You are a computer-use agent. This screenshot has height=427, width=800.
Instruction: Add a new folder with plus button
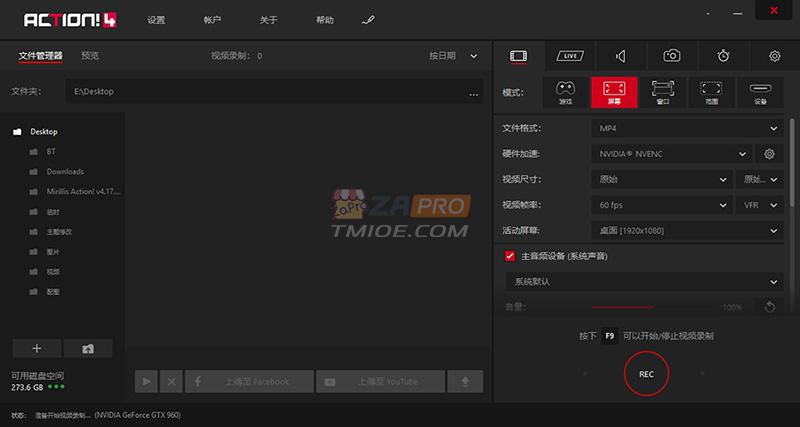pyautogui.click(x=37, y=348)
